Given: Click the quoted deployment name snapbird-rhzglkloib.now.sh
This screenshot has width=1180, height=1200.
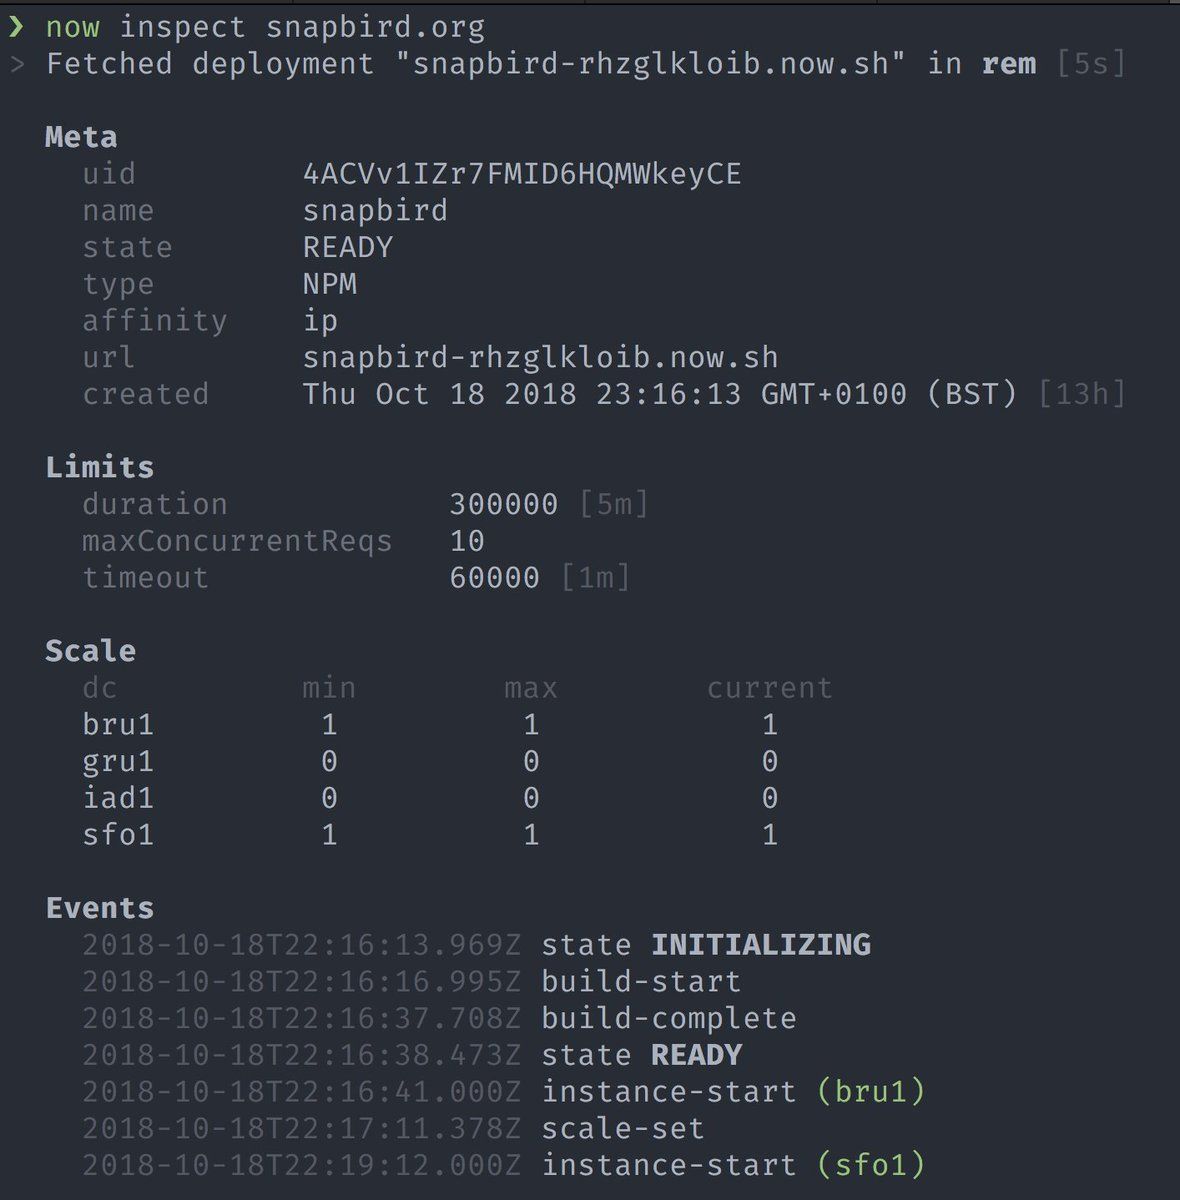Looking at the screenshot, I should [650, 64].
